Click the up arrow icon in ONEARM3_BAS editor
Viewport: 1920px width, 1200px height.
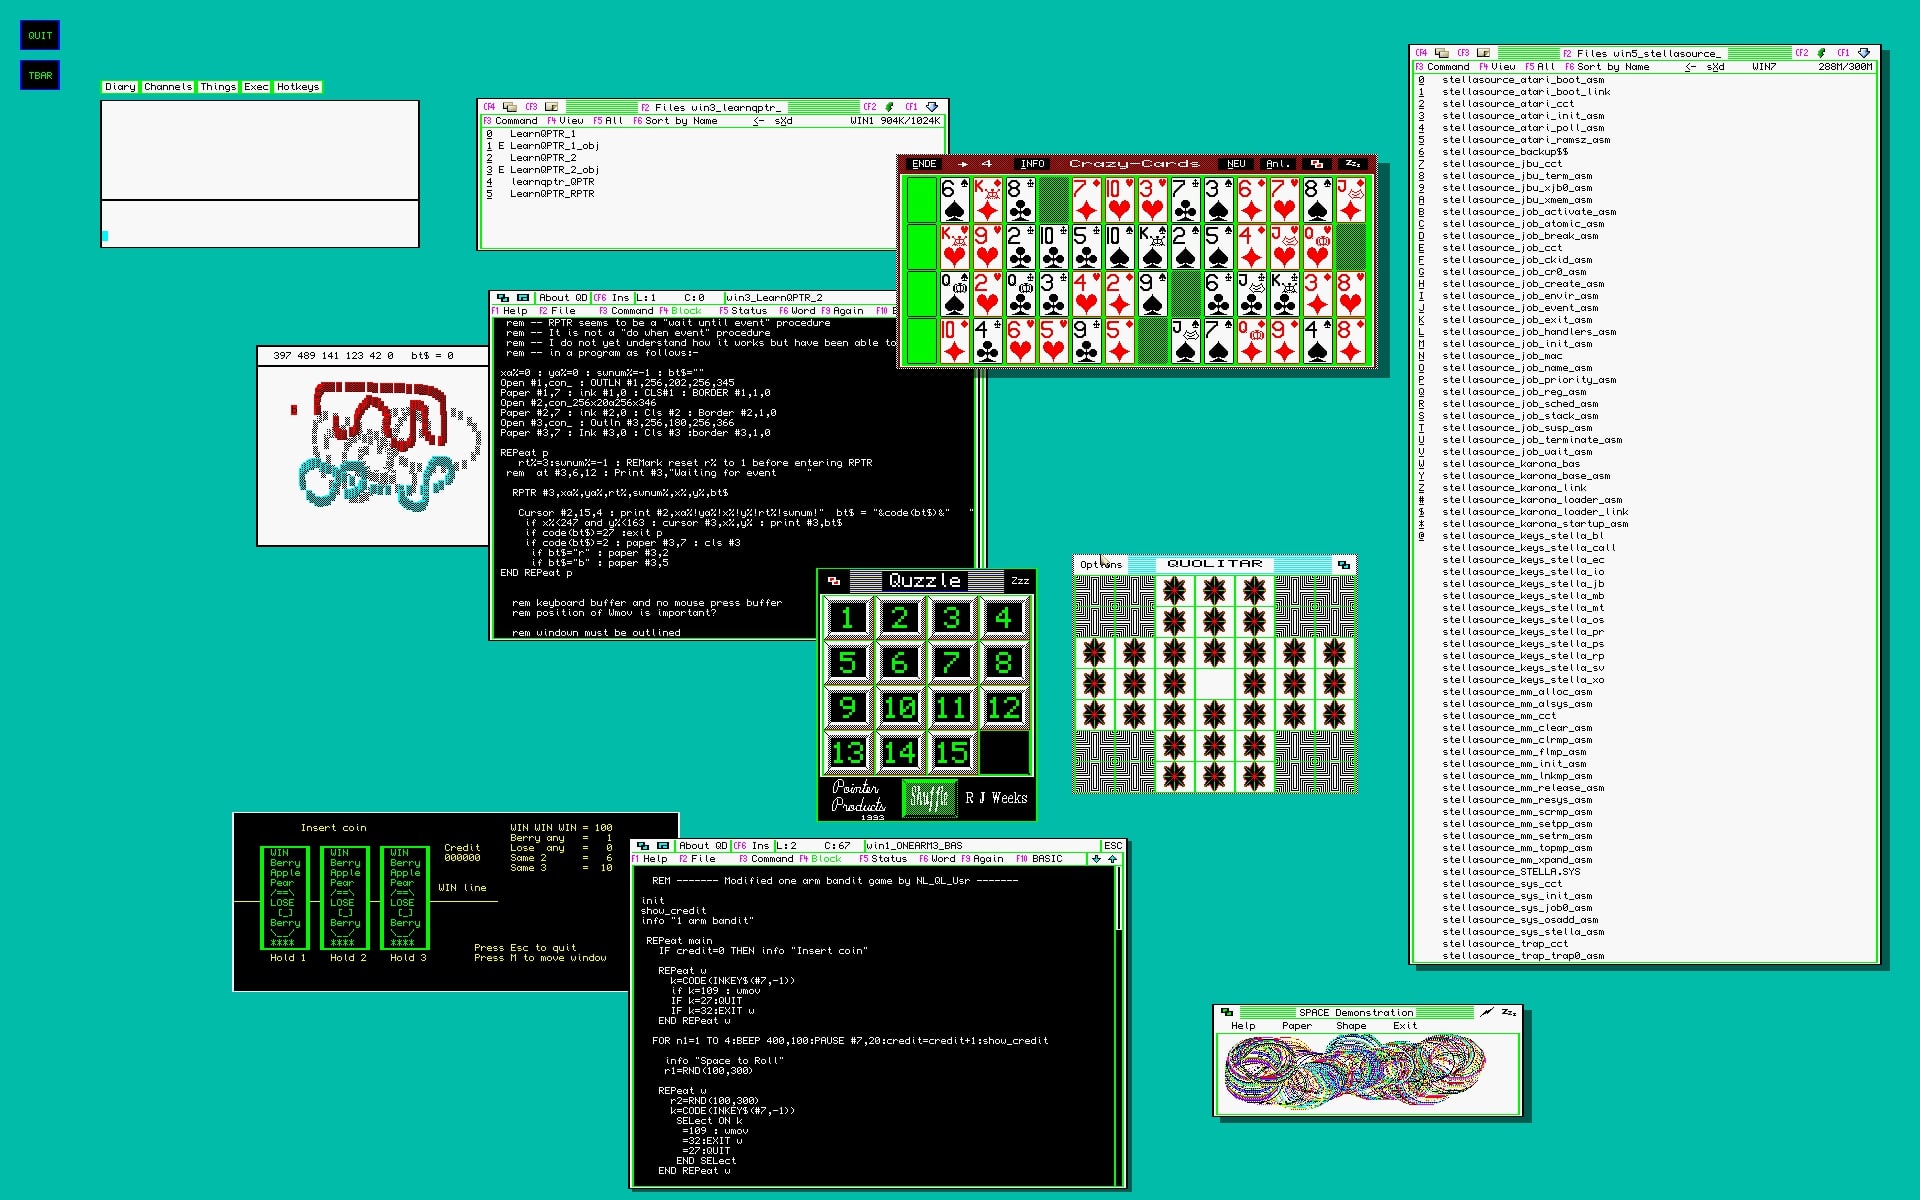click(1112, 859)
